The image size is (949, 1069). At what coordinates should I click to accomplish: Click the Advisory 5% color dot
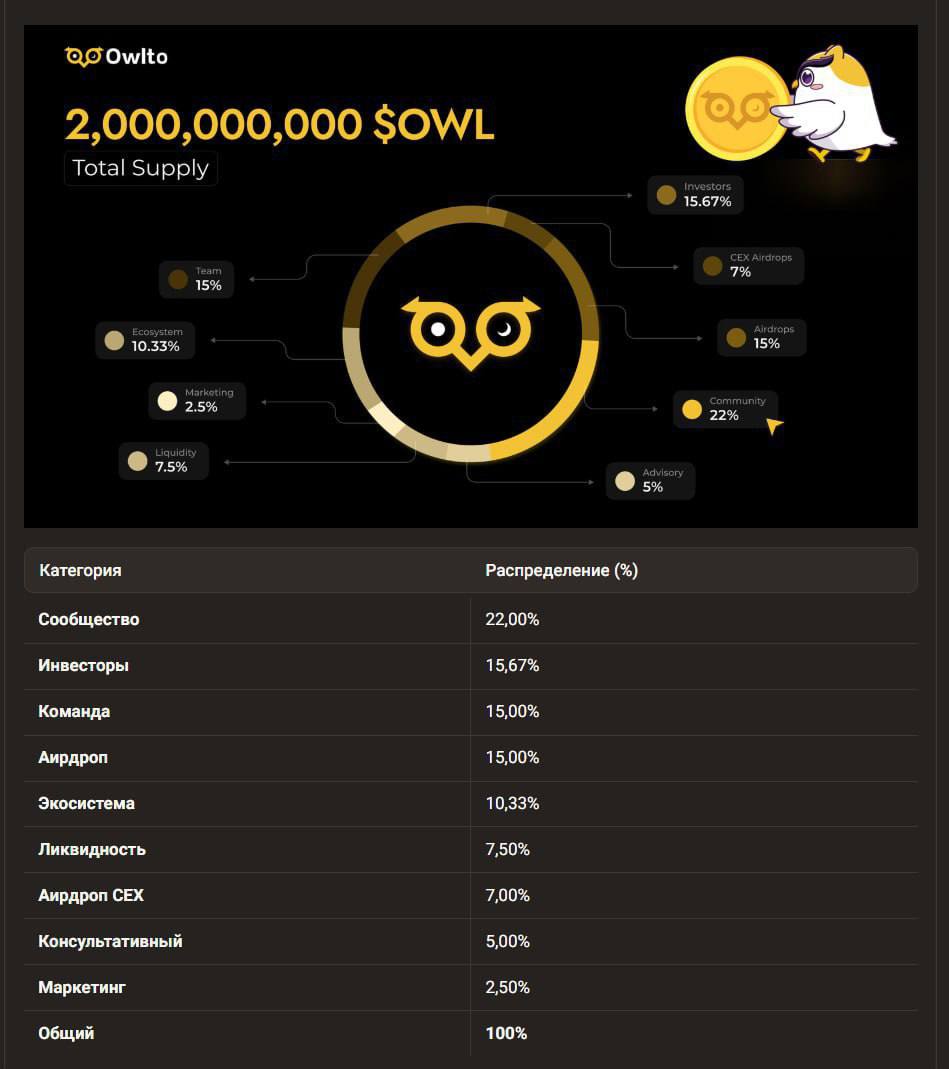point(625,481)
